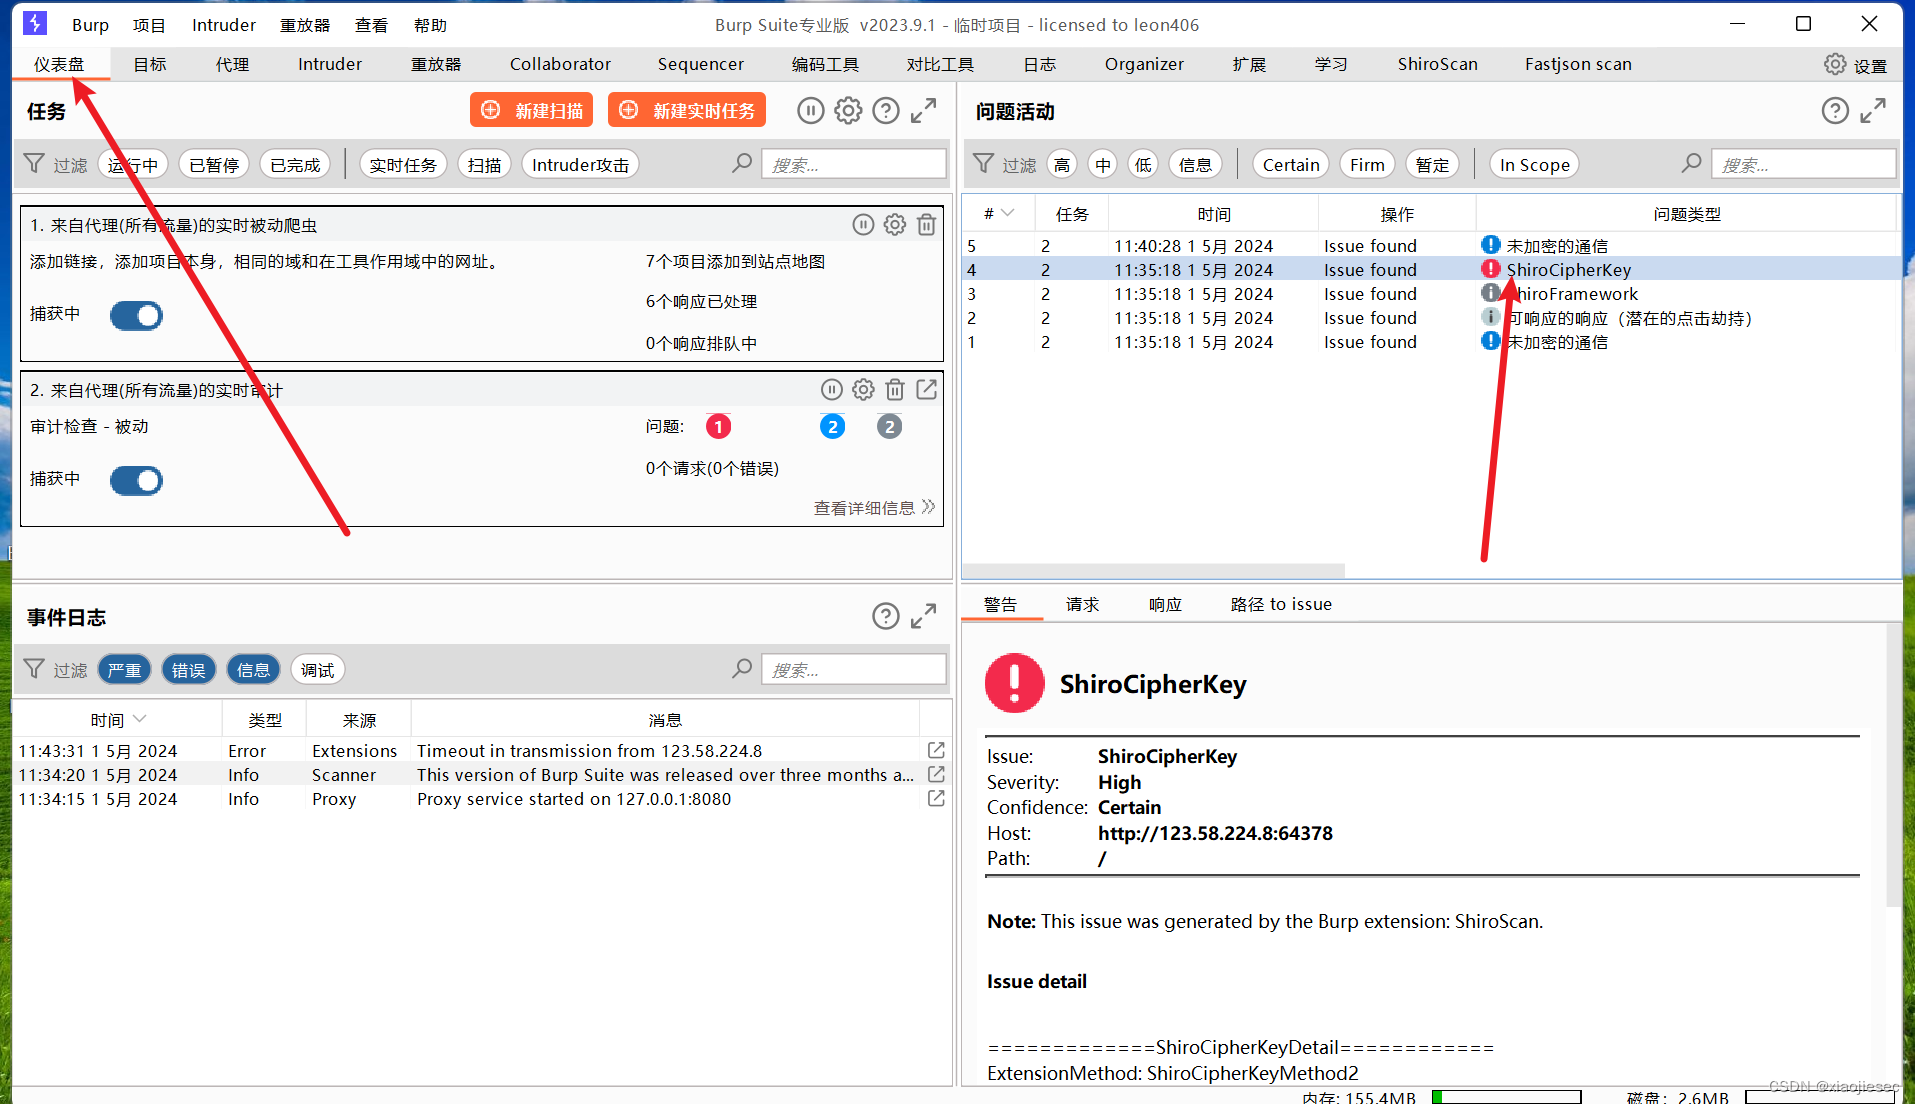Screen dimensions: 1915x1104
Task: Click the 新建实时任务 new live task button
Action: click(687, 110)
